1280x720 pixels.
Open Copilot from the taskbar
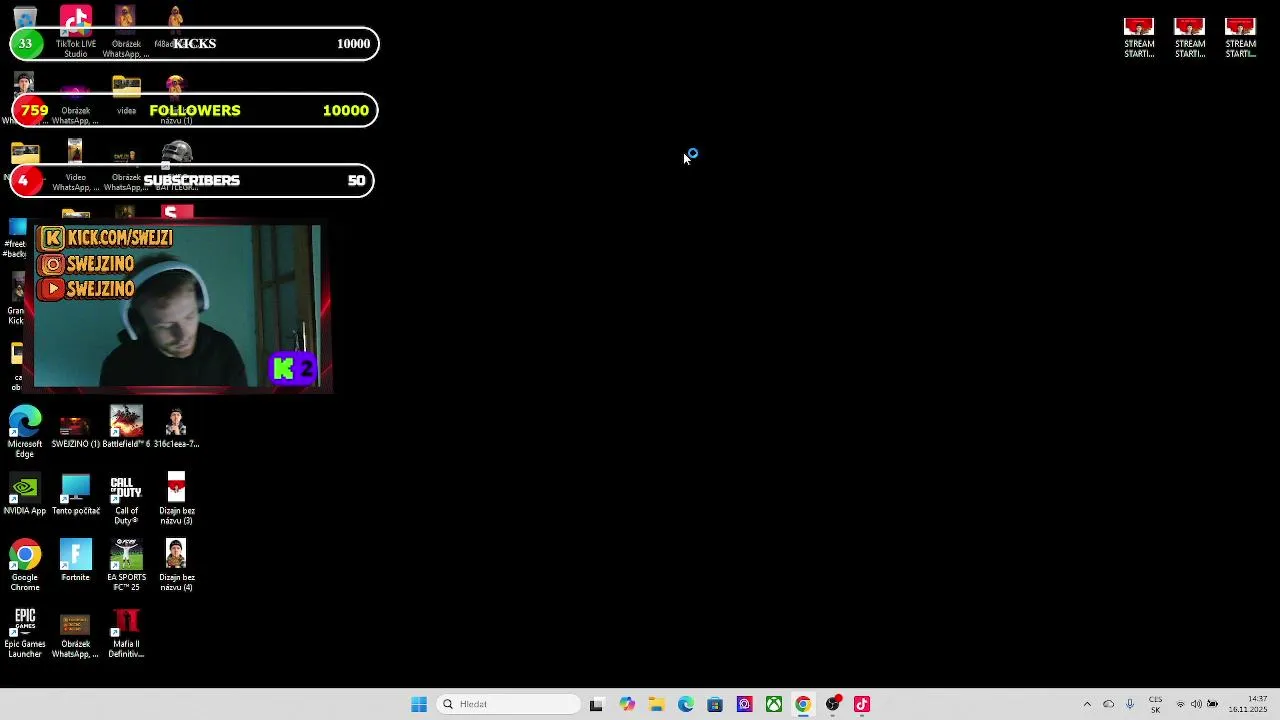pos(626,704)
